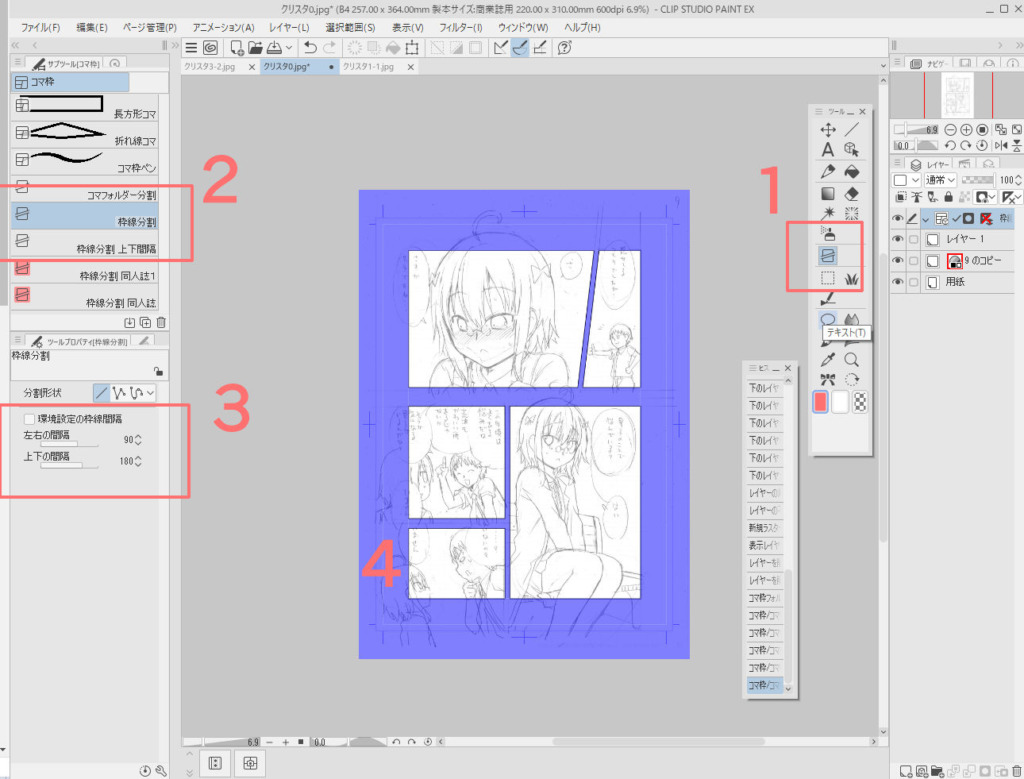Toggle visibility of 9 のコピー layer
The image size is (1024, 779).
click(x=898, y=261)
